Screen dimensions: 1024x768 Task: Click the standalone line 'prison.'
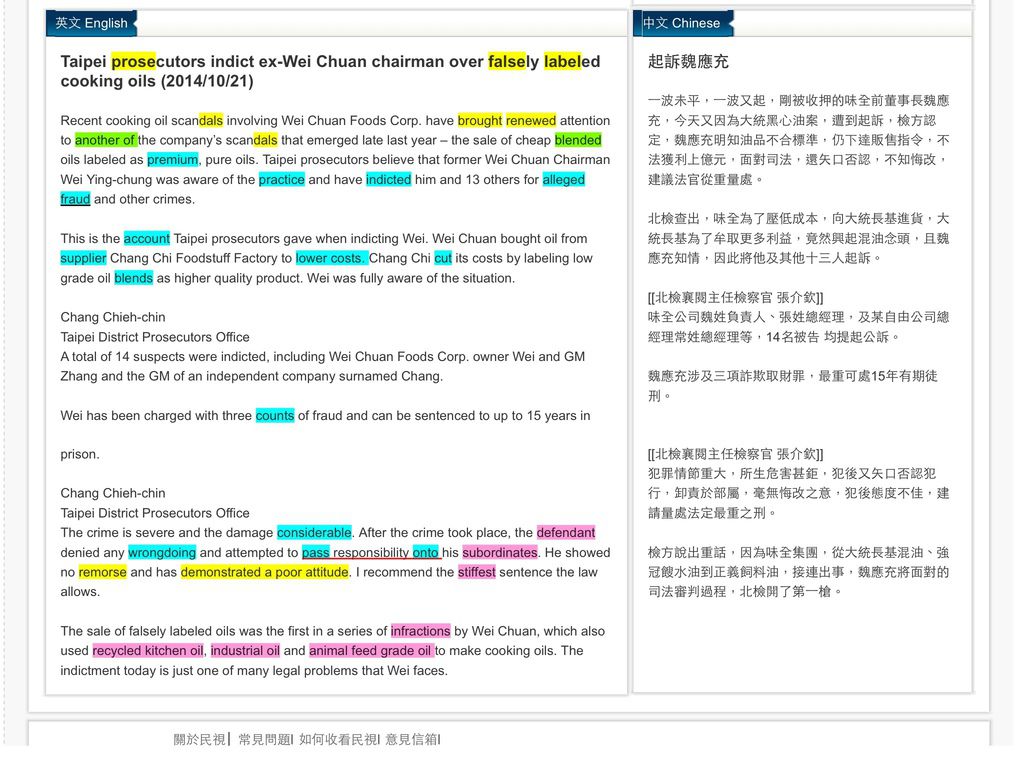(x=80, y=455)
